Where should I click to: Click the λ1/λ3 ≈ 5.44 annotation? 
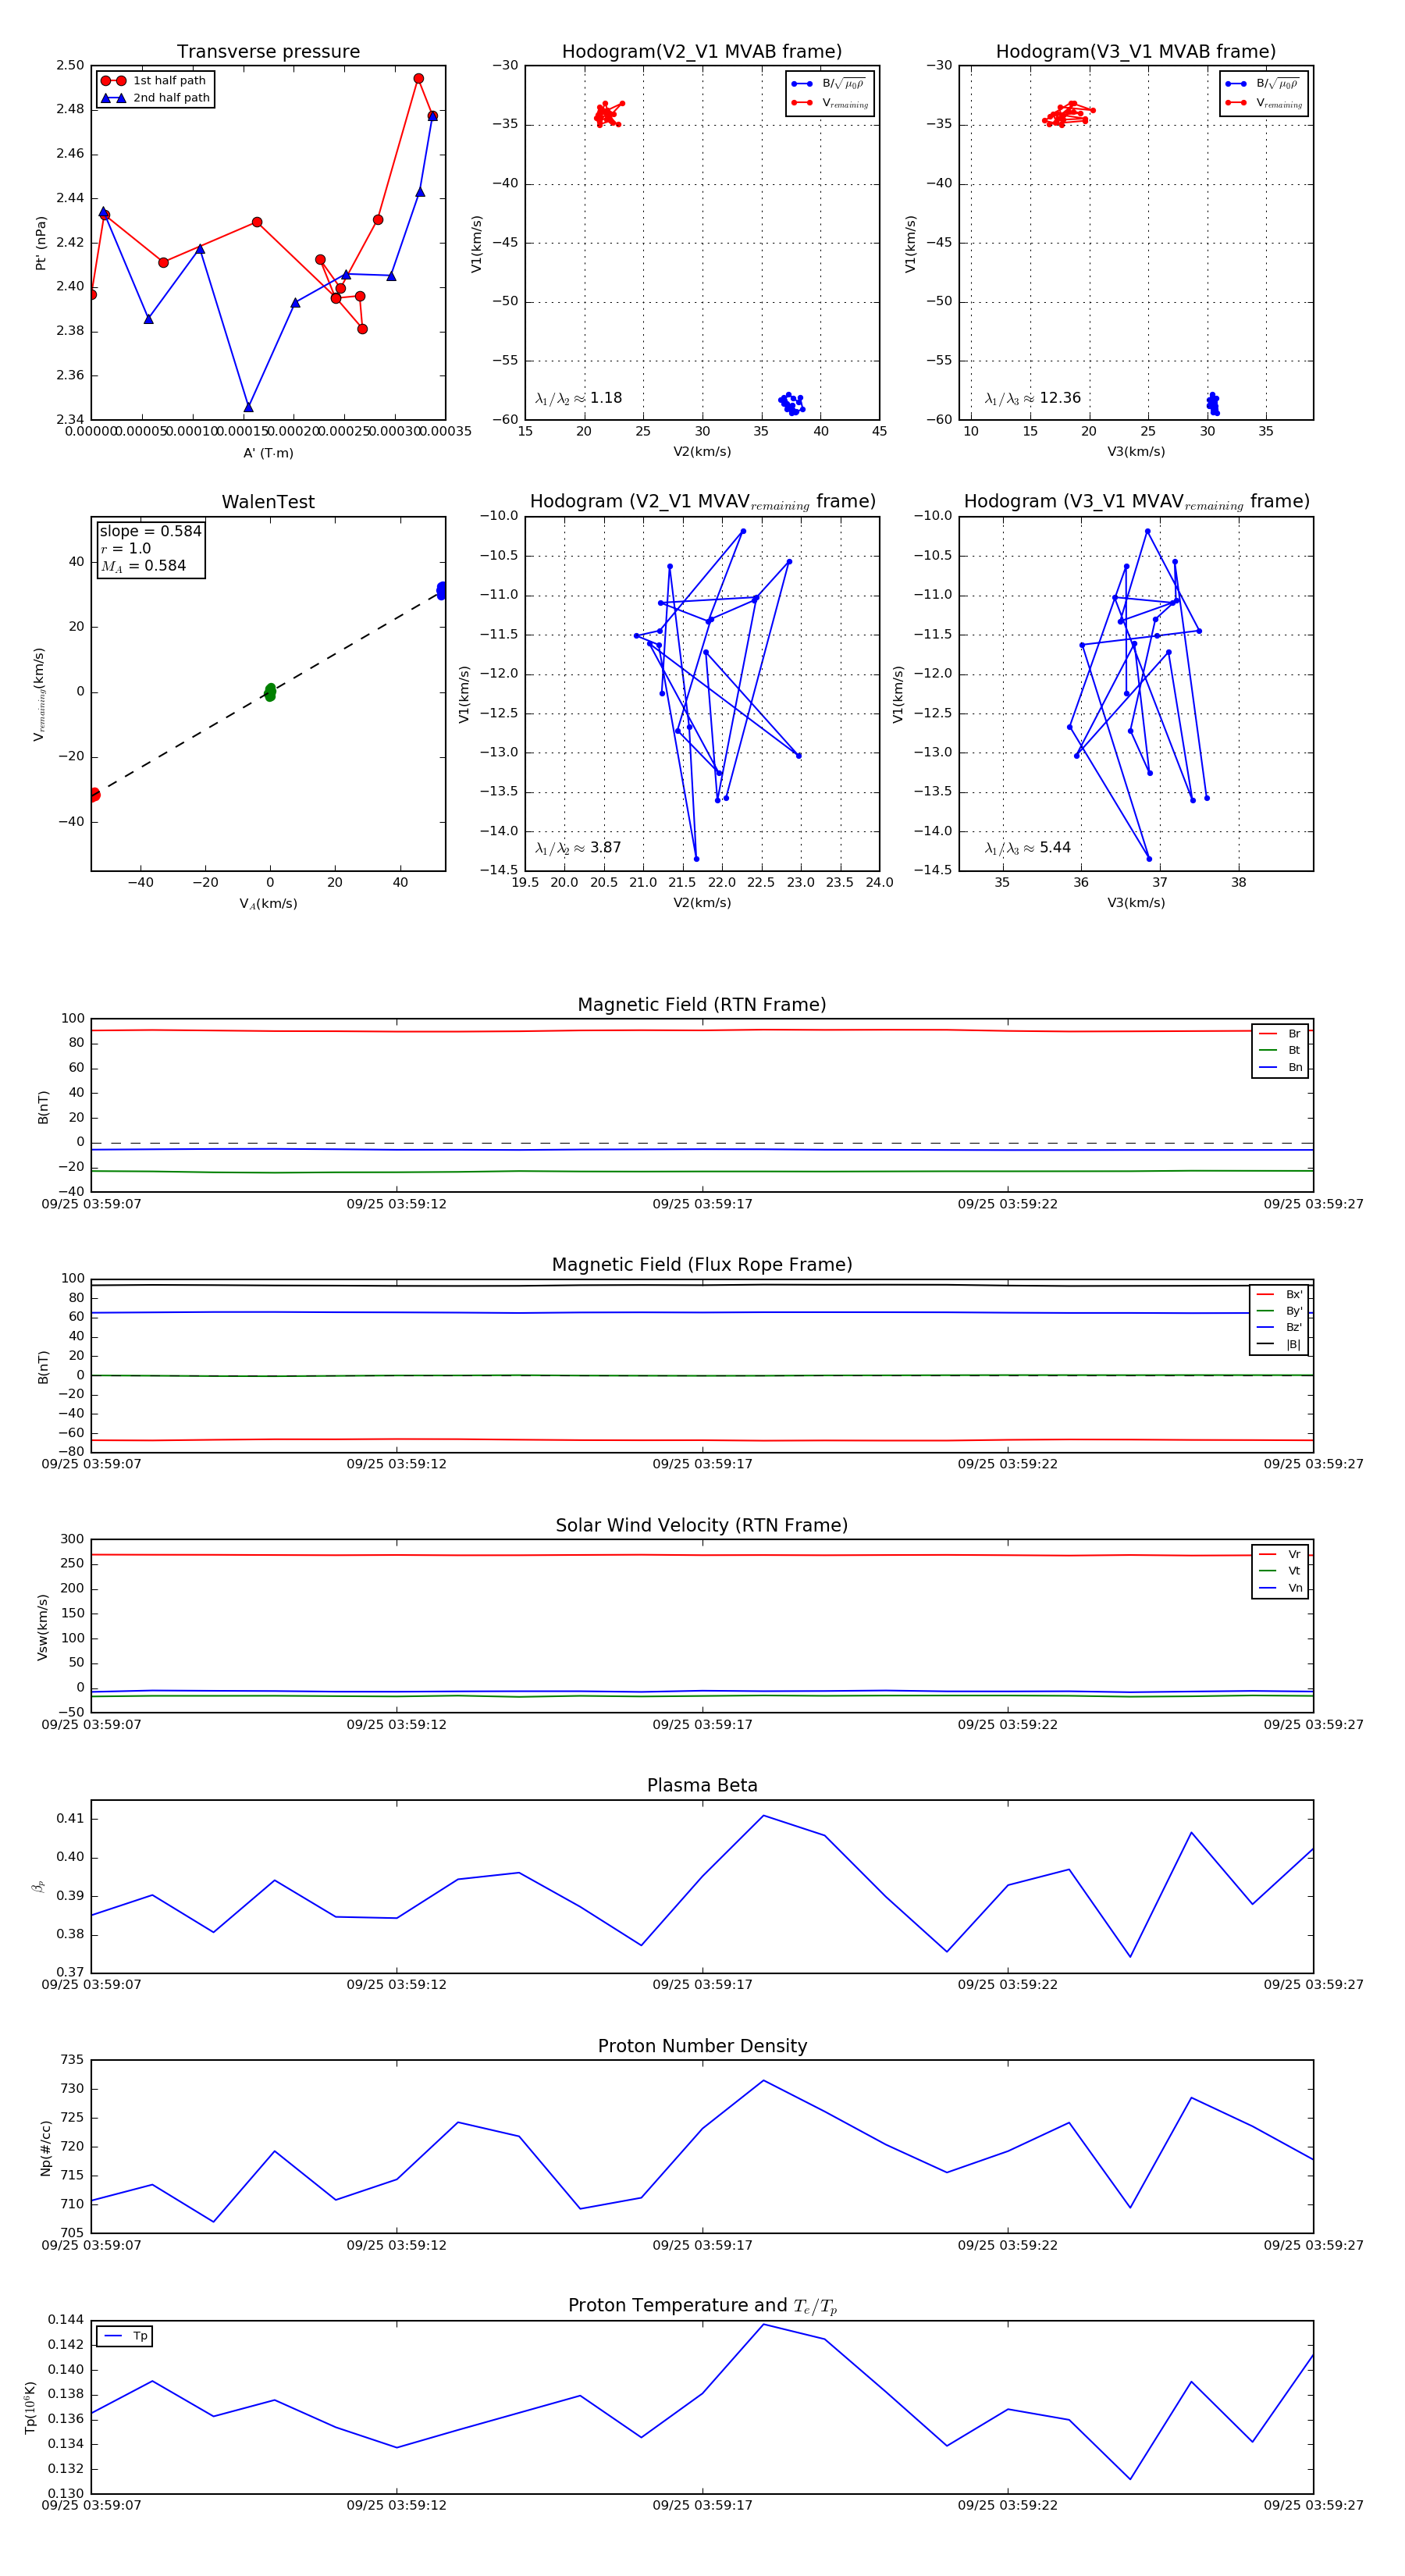[x=1027, y=848]
